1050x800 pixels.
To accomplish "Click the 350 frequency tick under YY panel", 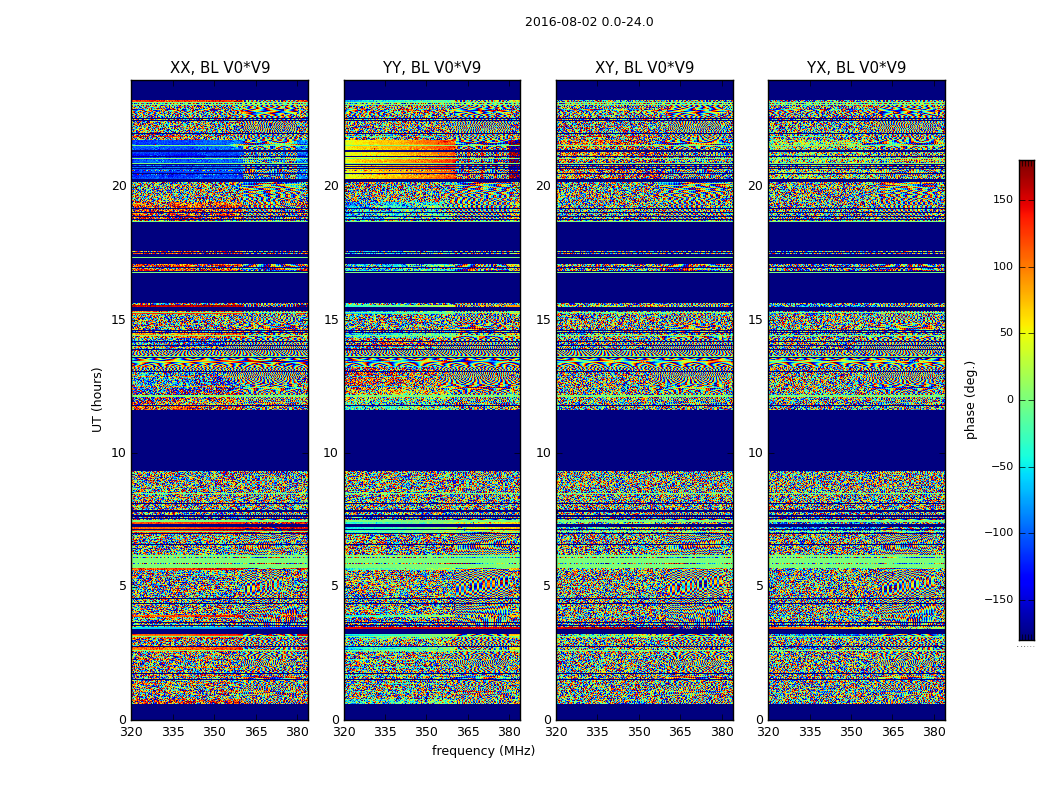I will [427, 732].
